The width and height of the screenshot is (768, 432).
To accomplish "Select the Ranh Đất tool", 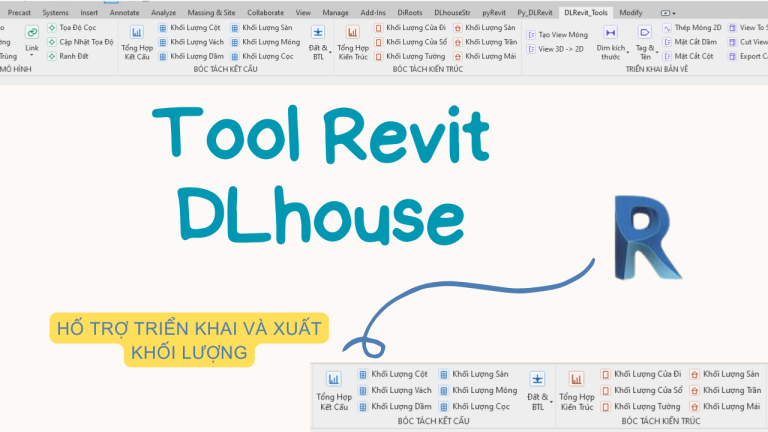I will [68, 56].
